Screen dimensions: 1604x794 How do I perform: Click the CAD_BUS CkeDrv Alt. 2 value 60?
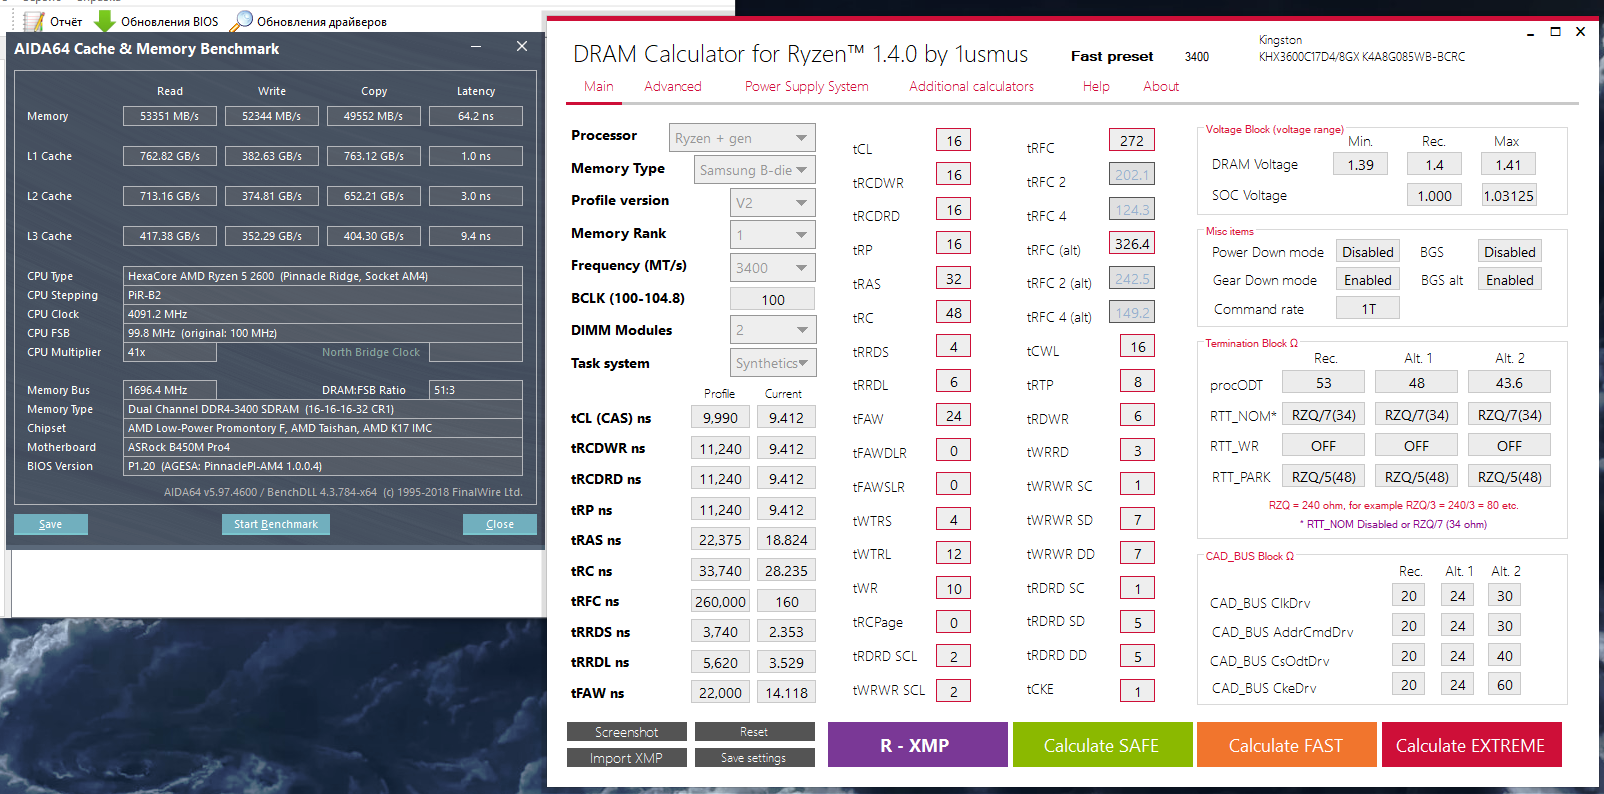point(1505,685)
